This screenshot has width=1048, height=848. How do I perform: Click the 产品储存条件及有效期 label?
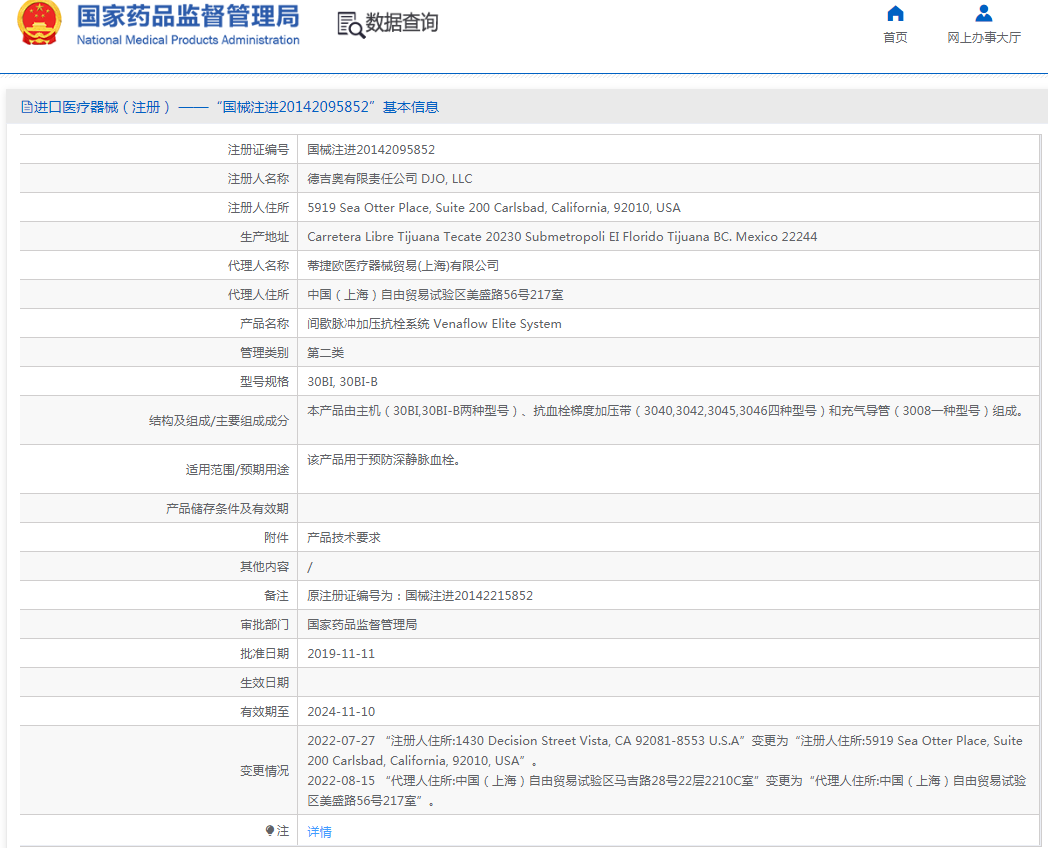pyautogui.click(x=227, y=509)
